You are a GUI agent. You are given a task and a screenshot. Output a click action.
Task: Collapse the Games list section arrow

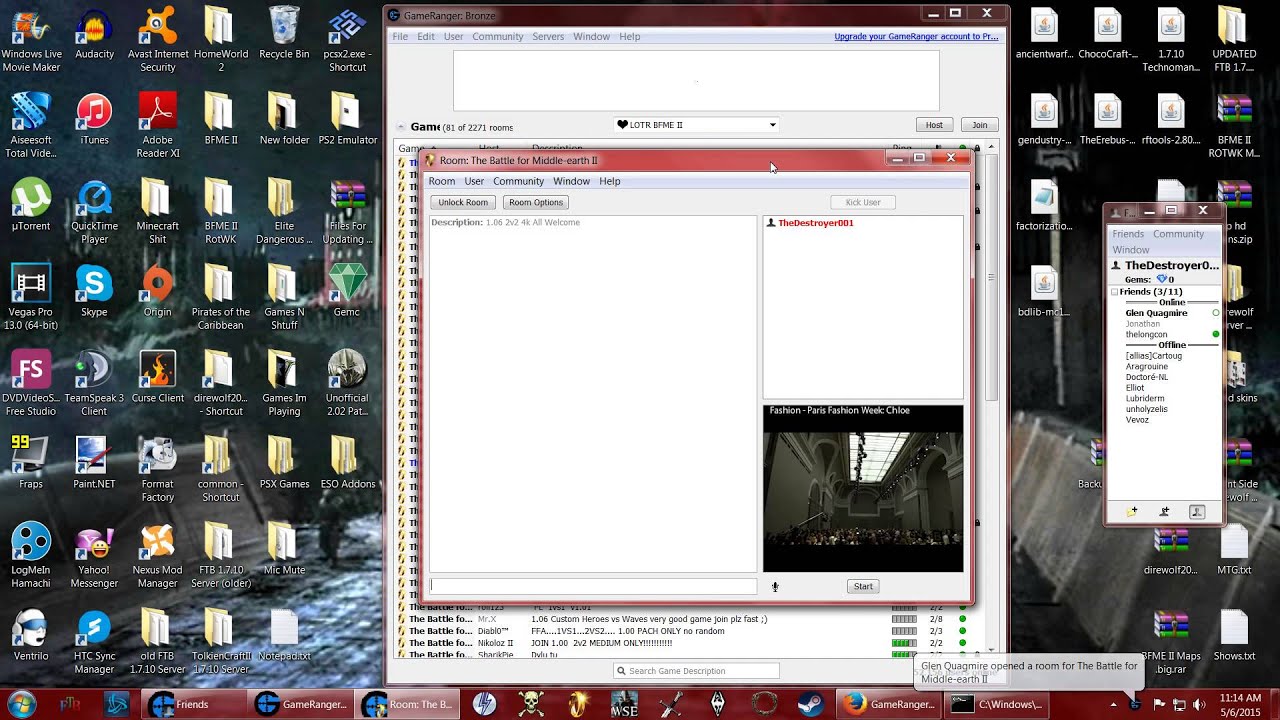click(x=401, y=127)
